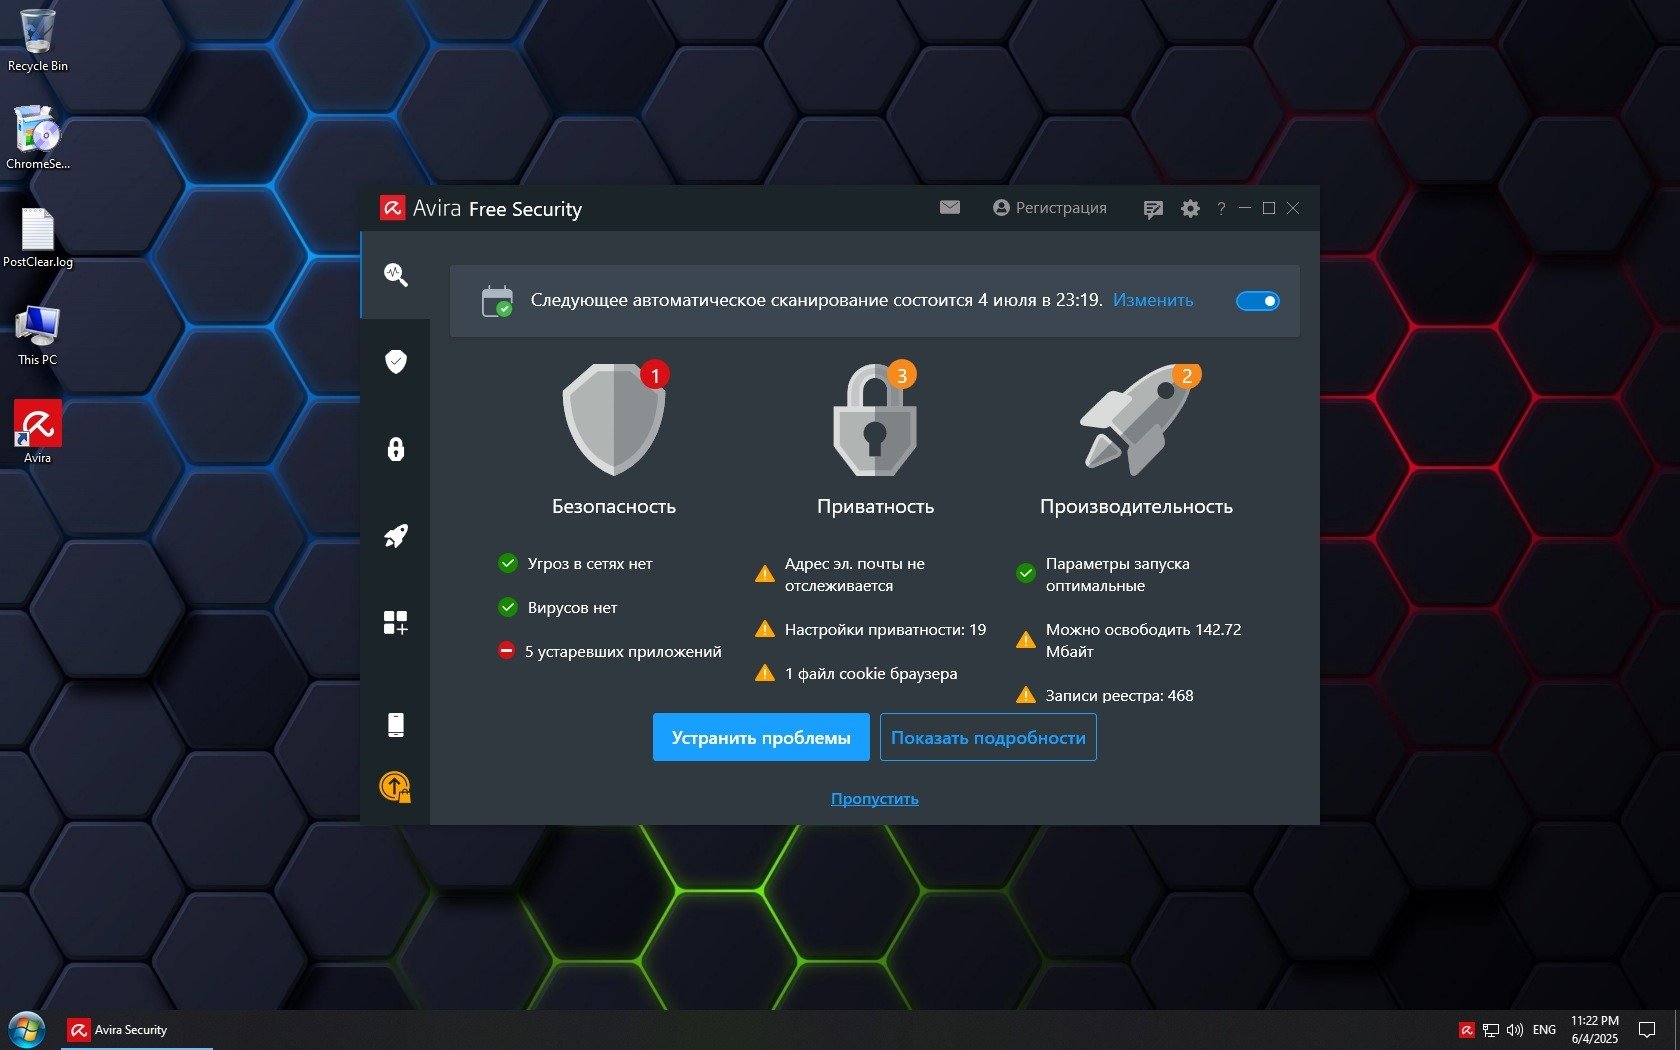Open the mobile devices sidebar icon

pos(396,724)
